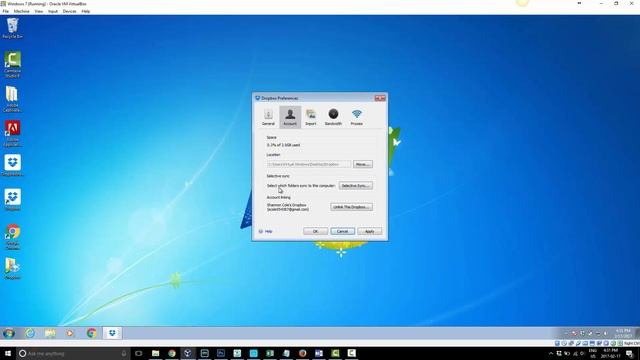
Task: Click the host taskbar clock
Action: coord(611,353)
